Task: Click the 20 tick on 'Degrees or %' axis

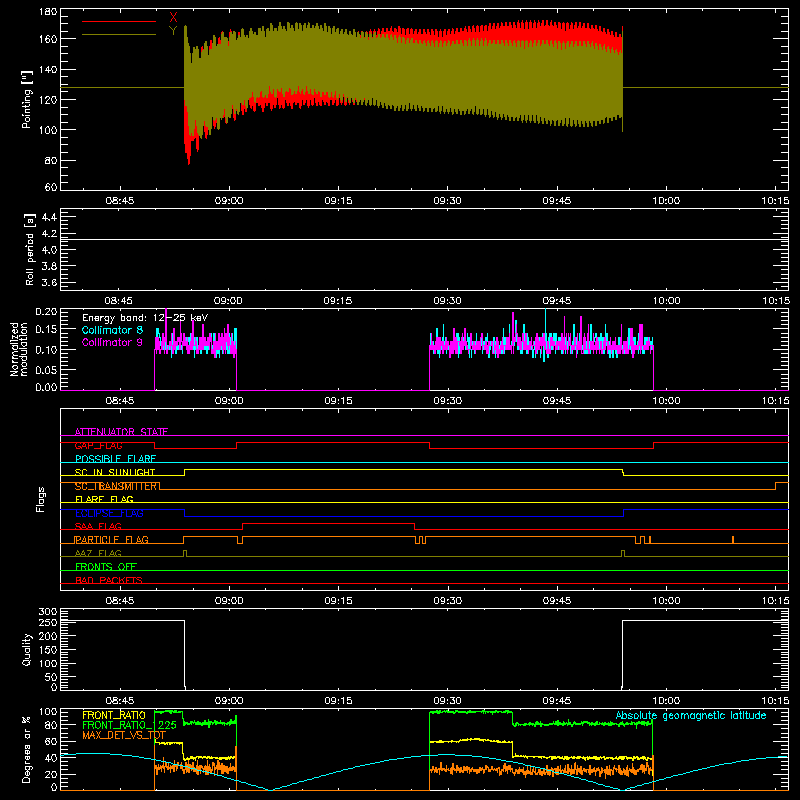Action: pos(51,774)
